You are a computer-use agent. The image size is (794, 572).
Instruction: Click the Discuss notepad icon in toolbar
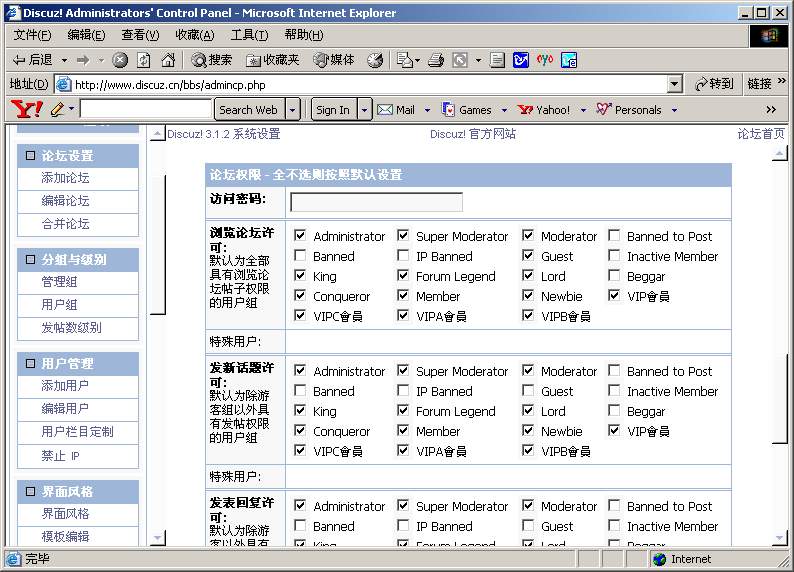click(x=497, y=60)
